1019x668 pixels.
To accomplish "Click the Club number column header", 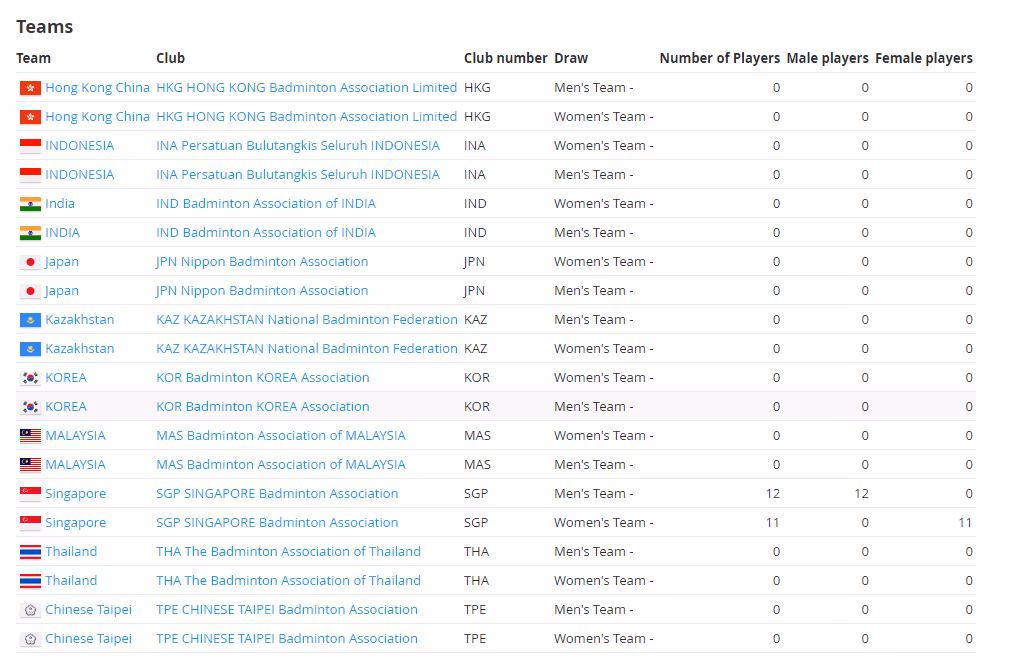I will coord(506,58).
